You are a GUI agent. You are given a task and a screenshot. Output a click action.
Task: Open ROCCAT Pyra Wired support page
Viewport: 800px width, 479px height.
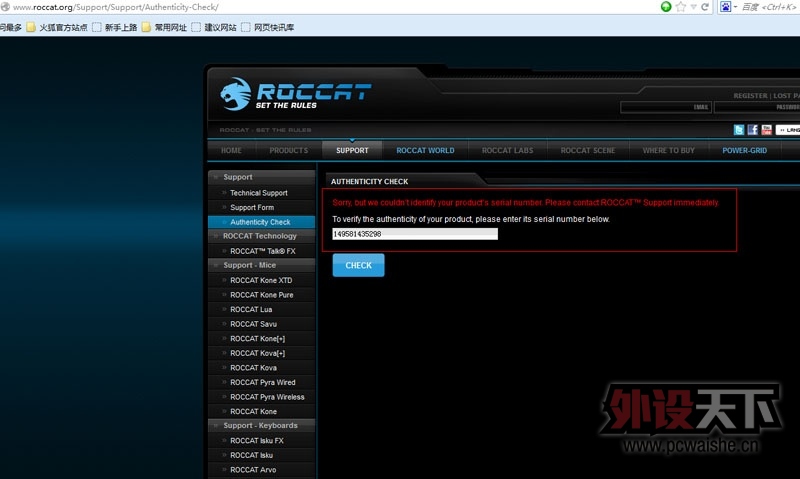262,382
